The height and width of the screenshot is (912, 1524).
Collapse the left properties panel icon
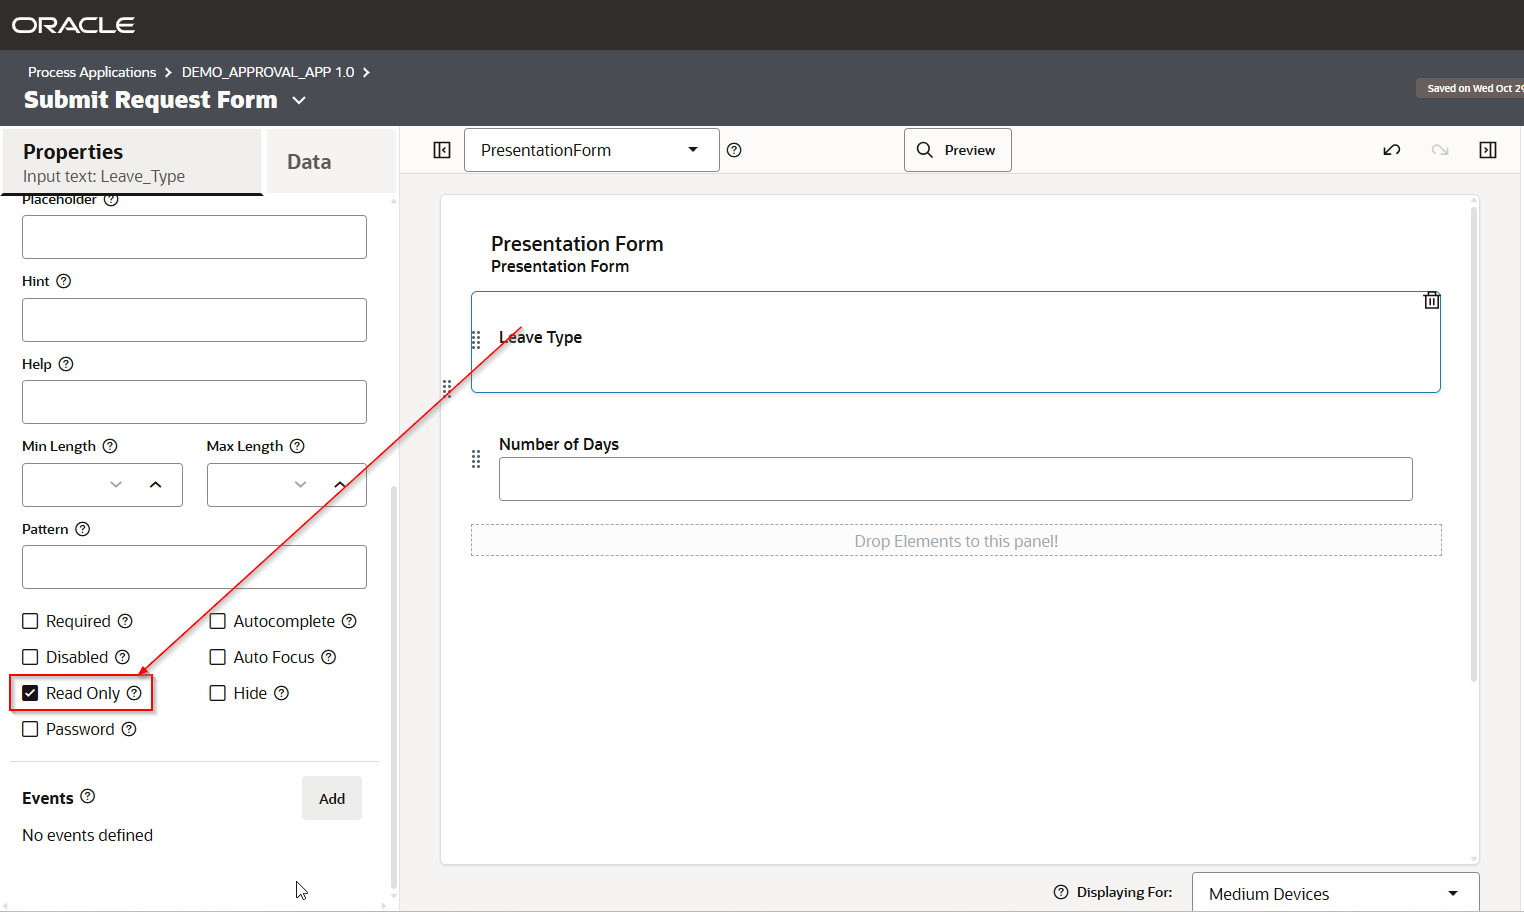[442, 150]
